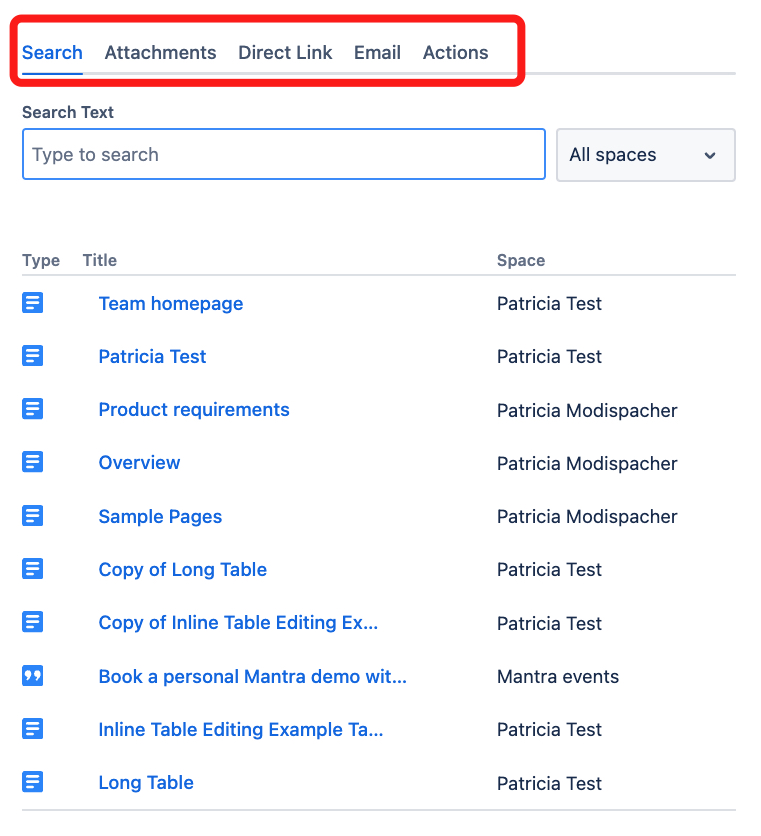Image resolution: width=761 pixels, height=836 pixels.
Task: Switch to the Attachments tab
Action: click(x=160, y=52)
